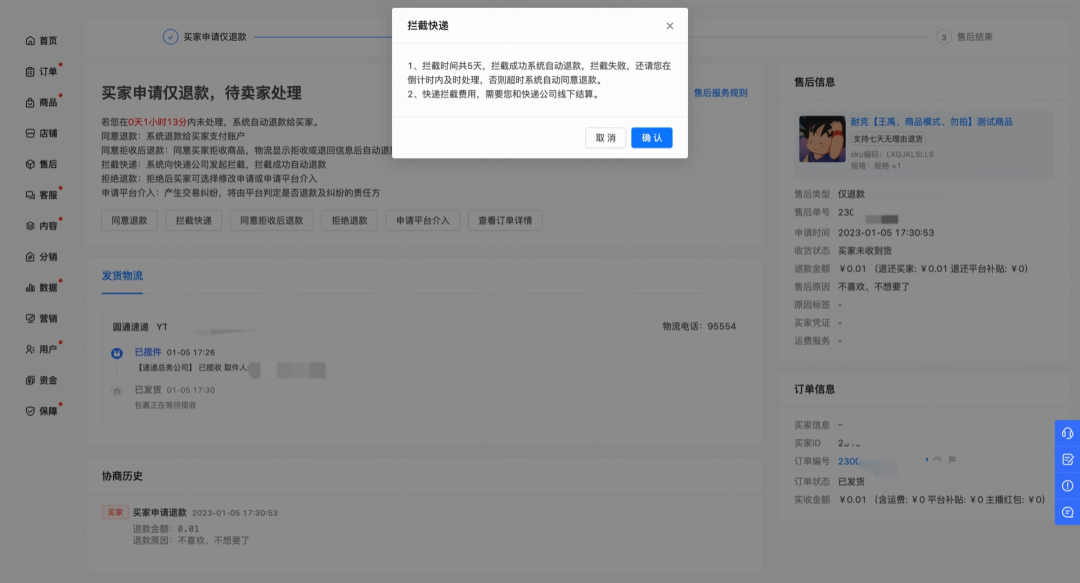Open the headset support icon on right edge
Viewport: 1080px width, 583px height.
1067,433
